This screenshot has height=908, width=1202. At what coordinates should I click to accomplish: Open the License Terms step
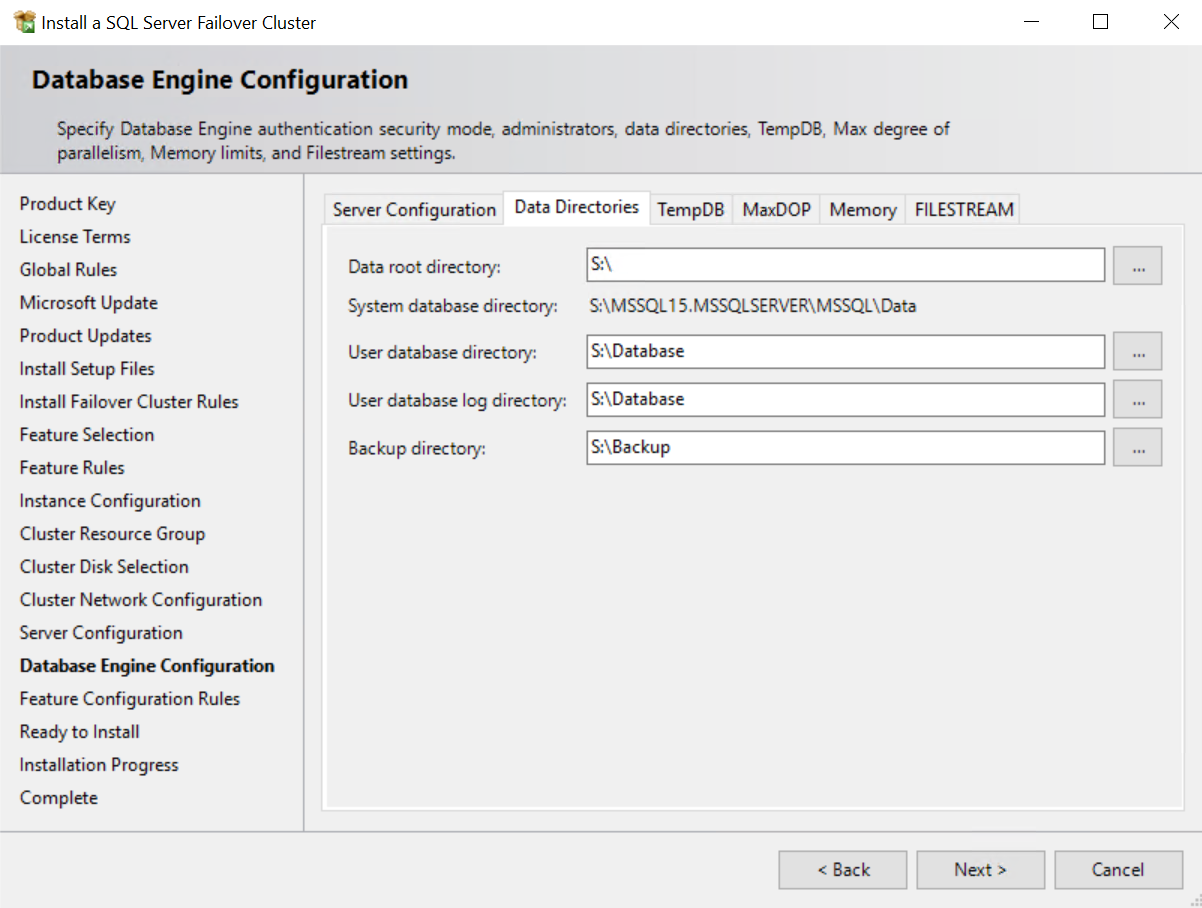74,236
